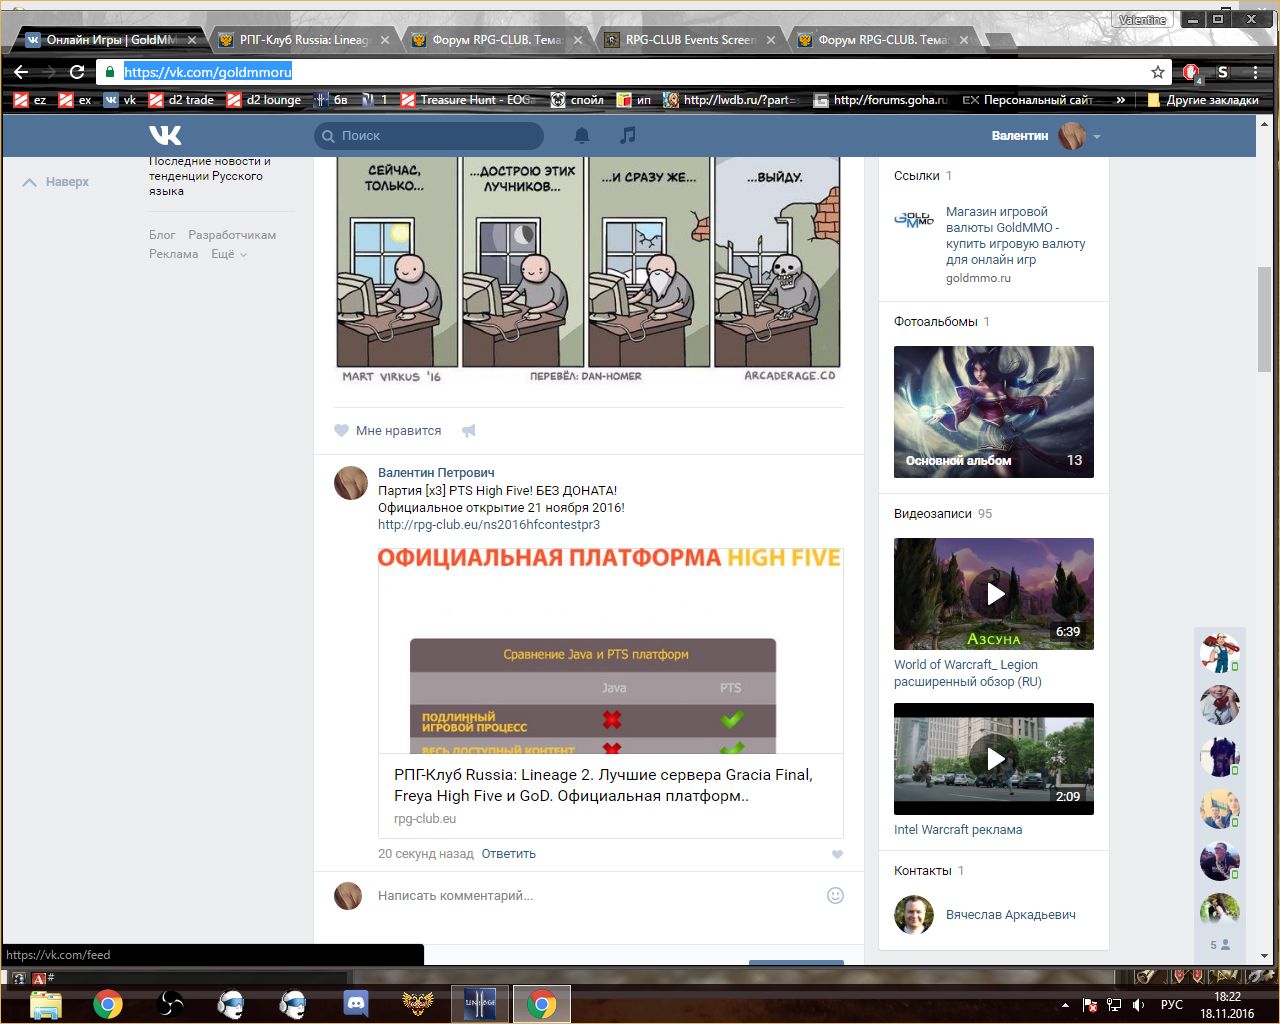
Task: Open the Фотоальбомы section header
Action: coord(936,321)
